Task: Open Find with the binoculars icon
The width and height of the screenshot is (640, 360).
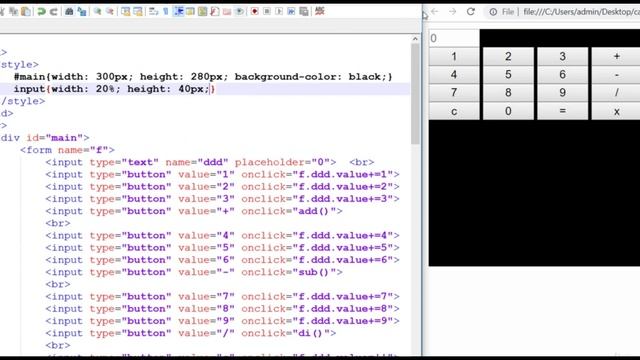Action: pyautogui.click(x=69, y=11)
